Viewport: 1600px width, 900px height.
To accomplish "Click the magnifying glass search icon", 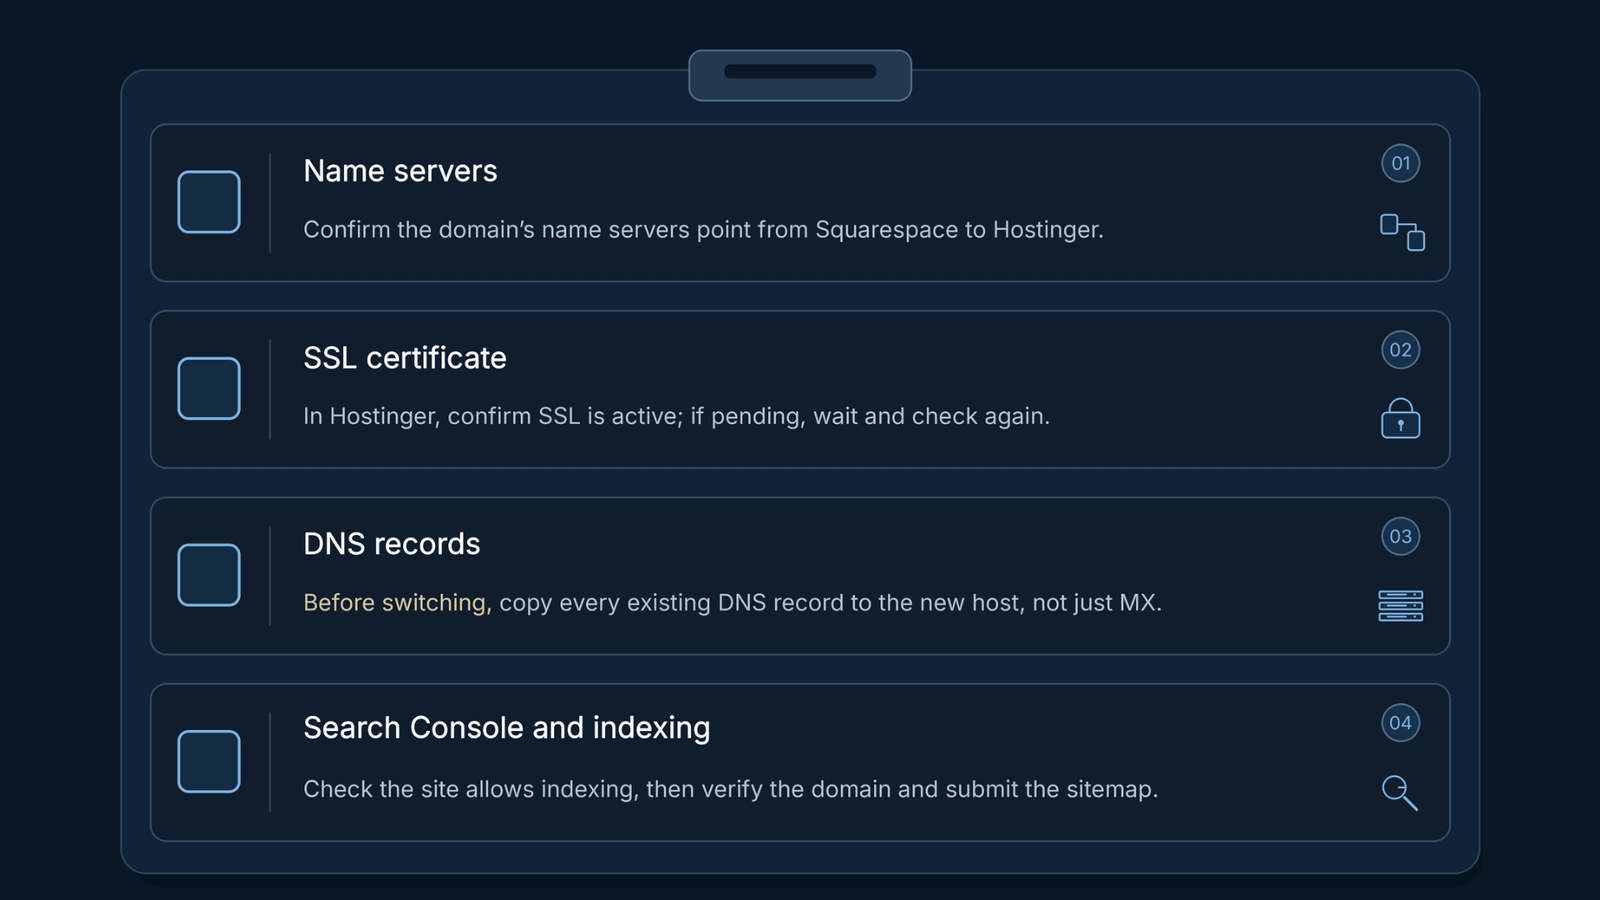I will tap(1400, 792).
